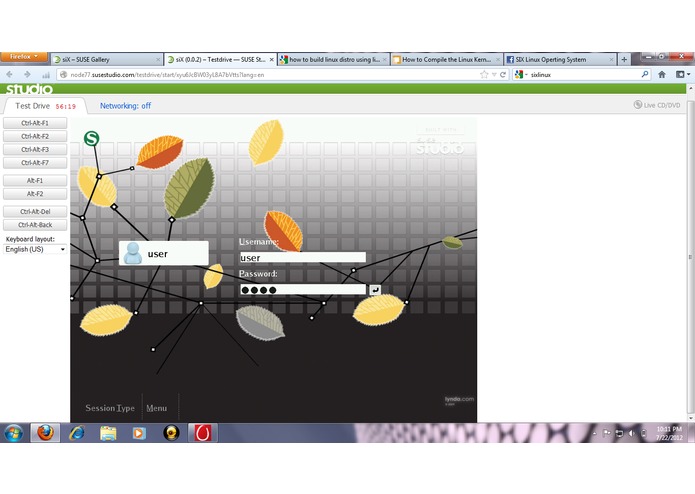Go forward to the next page
Screen dimensions: 695x494
(x=27, y=74)
